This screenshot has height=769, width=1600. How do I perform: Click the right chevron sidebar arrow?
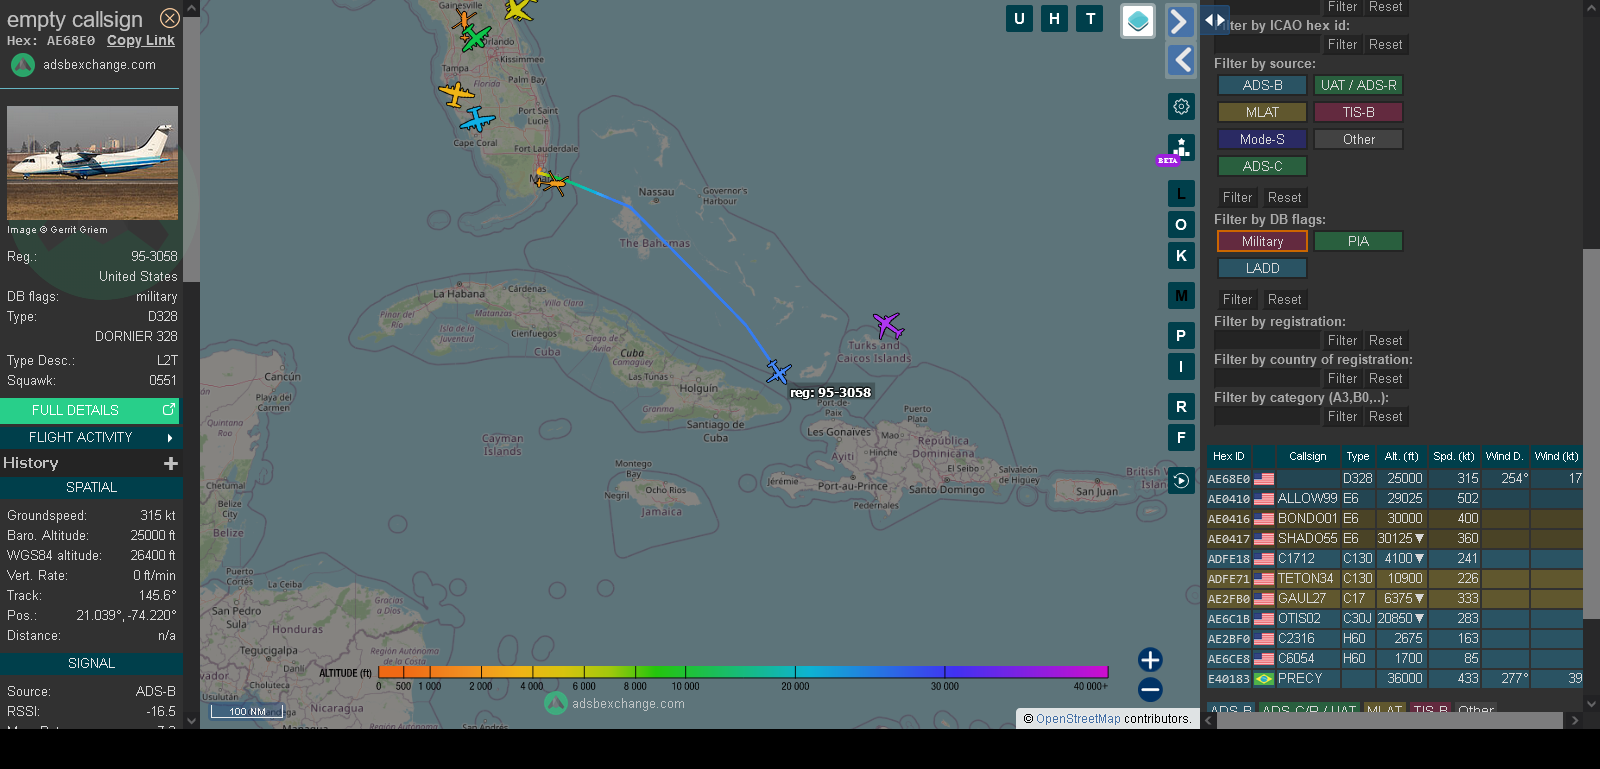[x=1181, y=21]
